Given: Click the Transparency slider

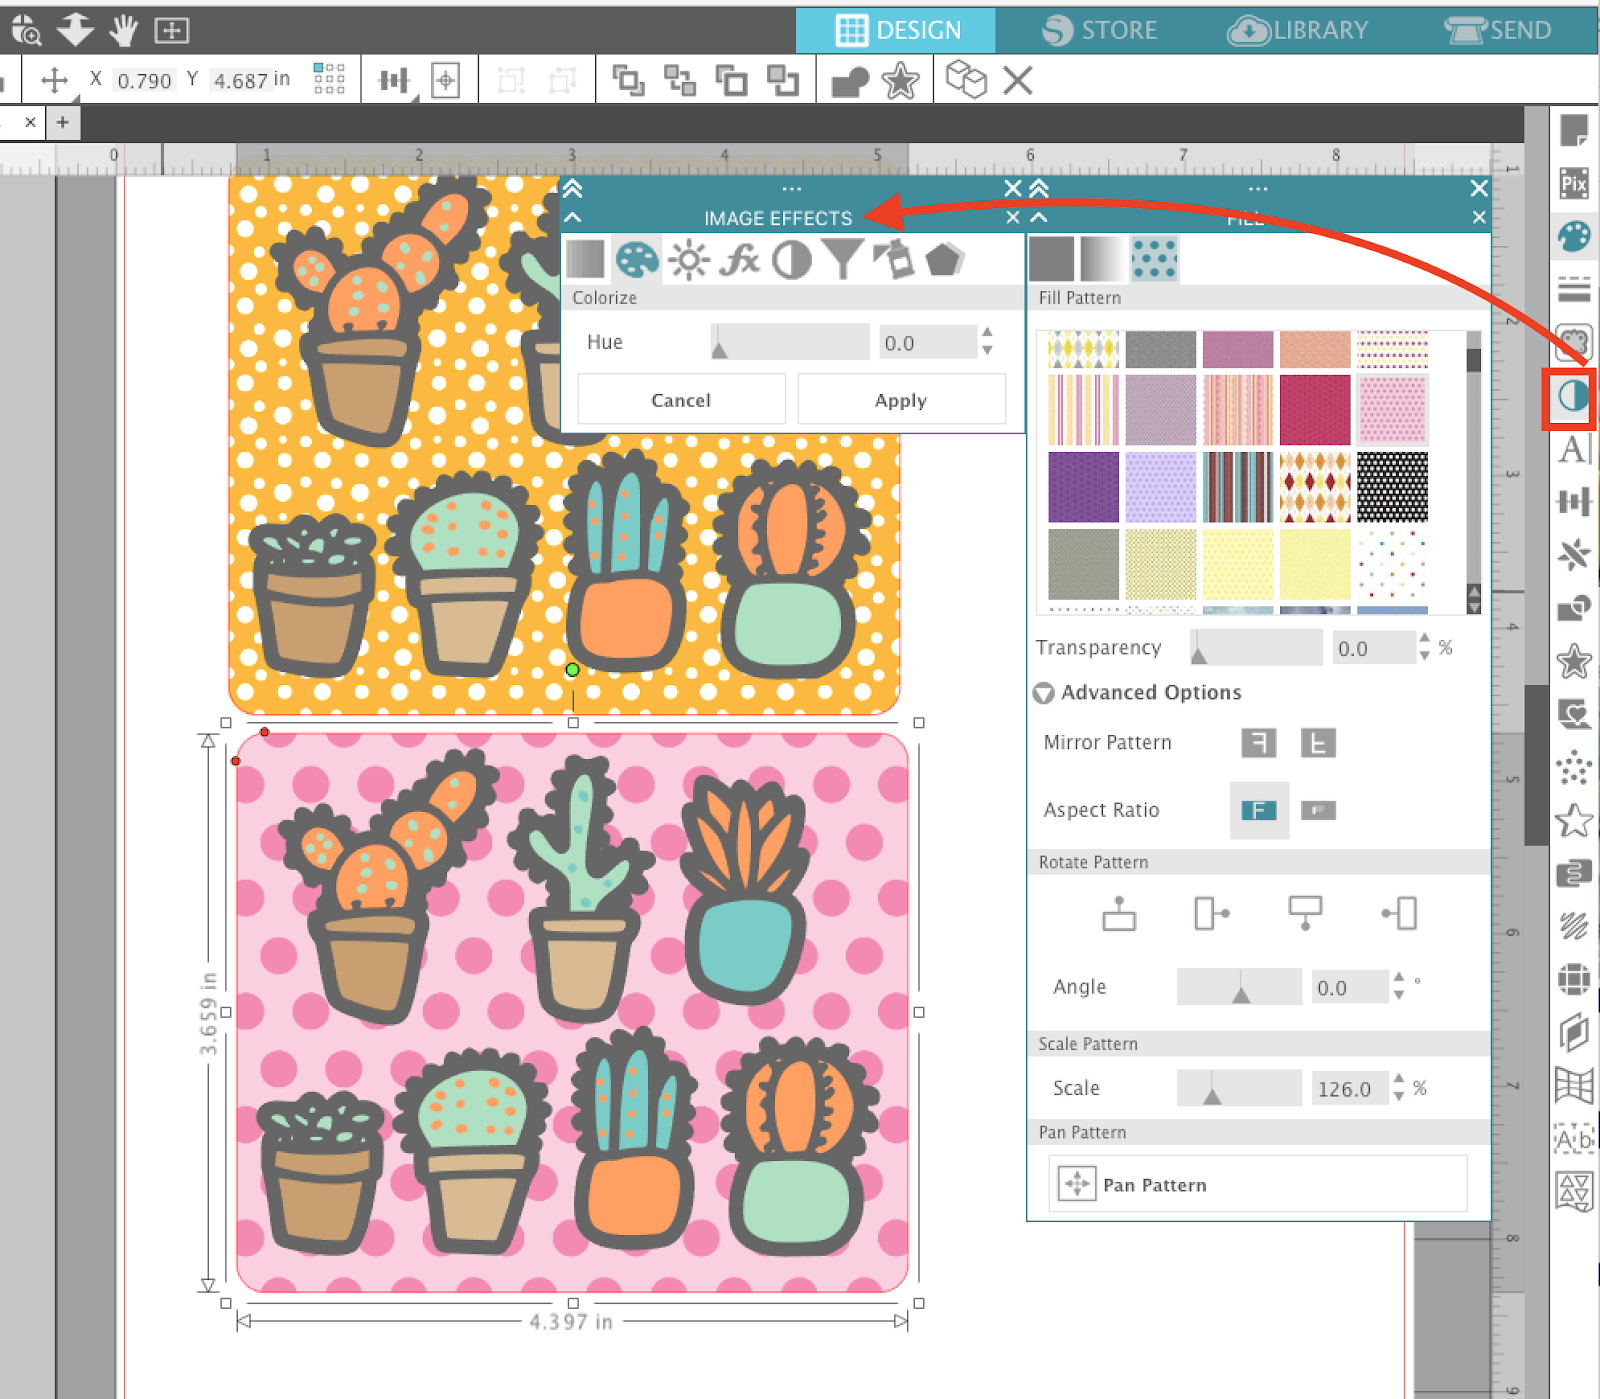Looking at the screenshot, I should 1255,648.
